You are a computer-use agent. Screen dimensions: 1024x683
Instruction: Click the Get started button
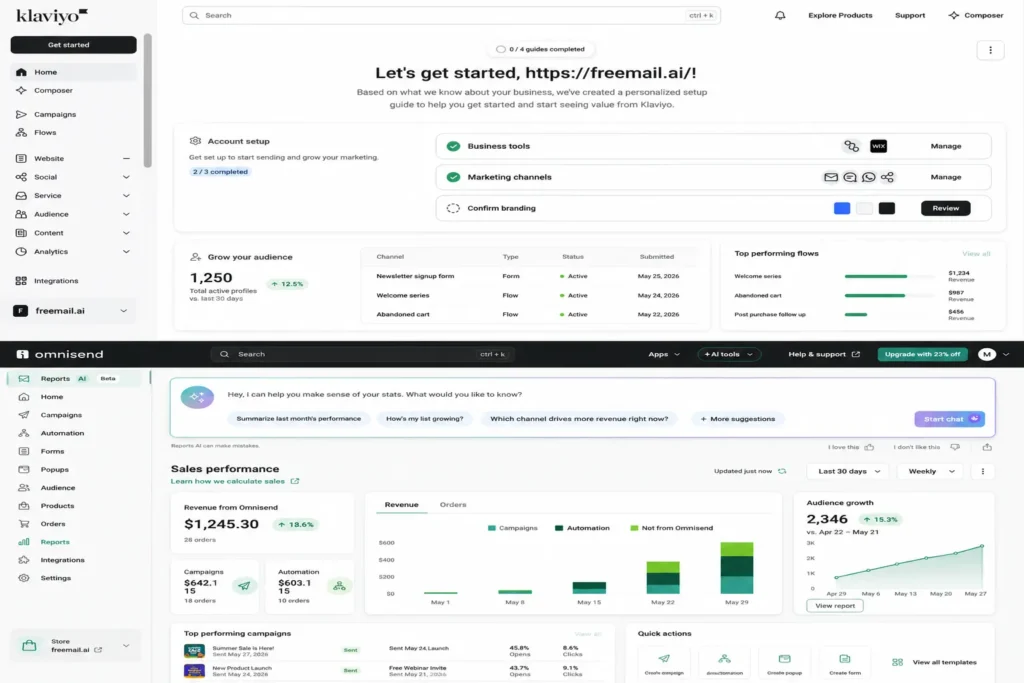(x=73, y=44)
